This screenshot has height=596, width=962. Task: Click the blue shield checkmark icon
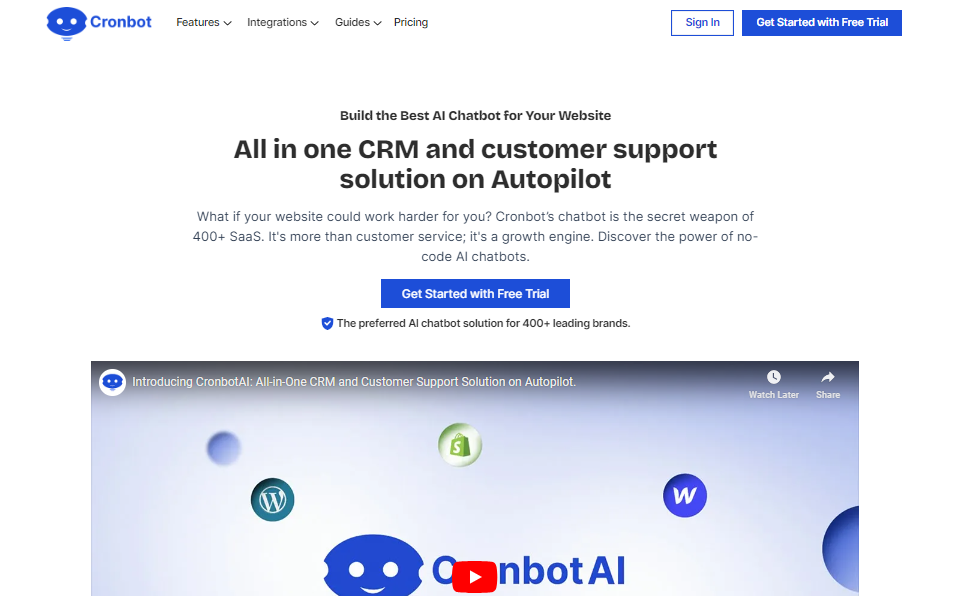pos(328,323)
